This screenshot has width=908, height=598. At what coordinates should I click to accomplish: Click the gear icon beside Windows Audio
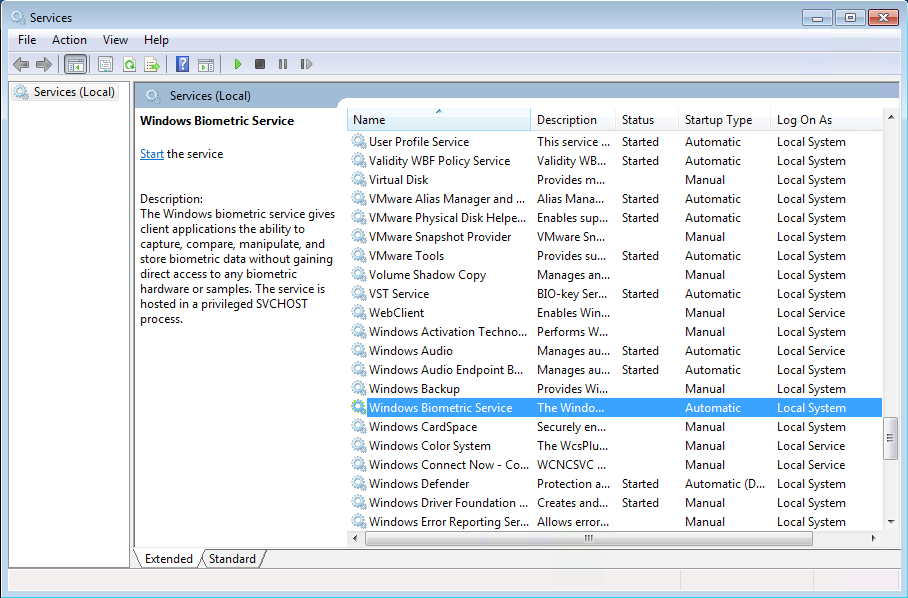tap(359, 350)
